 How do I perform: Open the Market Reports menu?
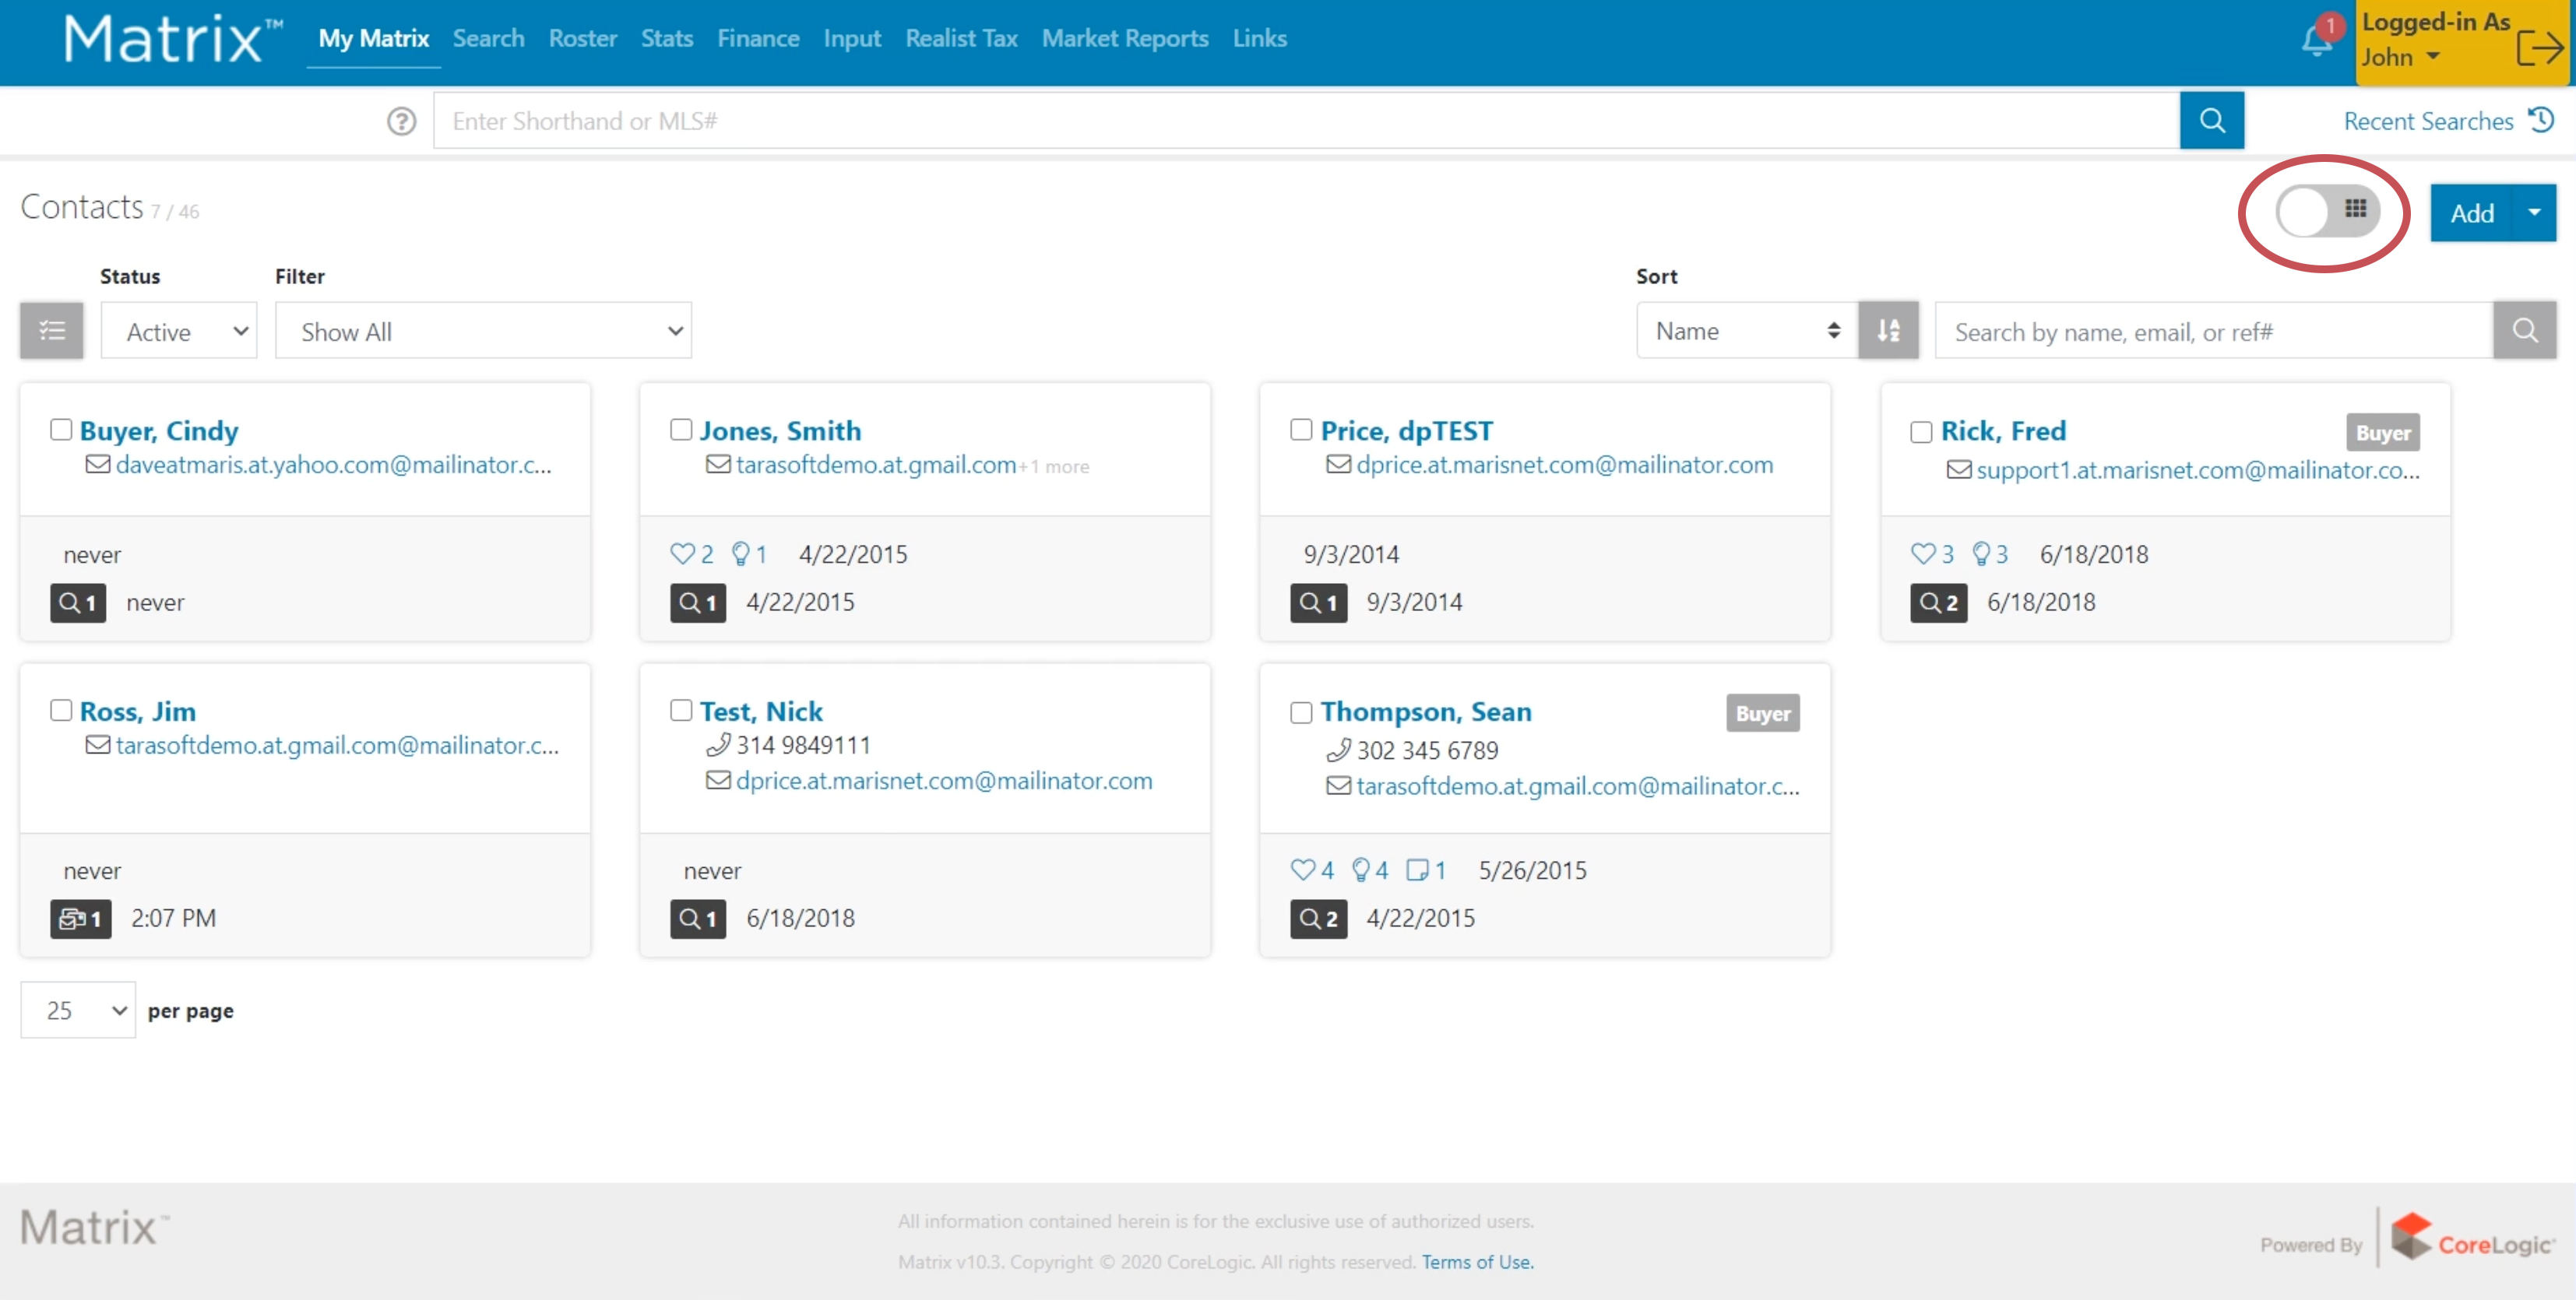(1124, 38)
